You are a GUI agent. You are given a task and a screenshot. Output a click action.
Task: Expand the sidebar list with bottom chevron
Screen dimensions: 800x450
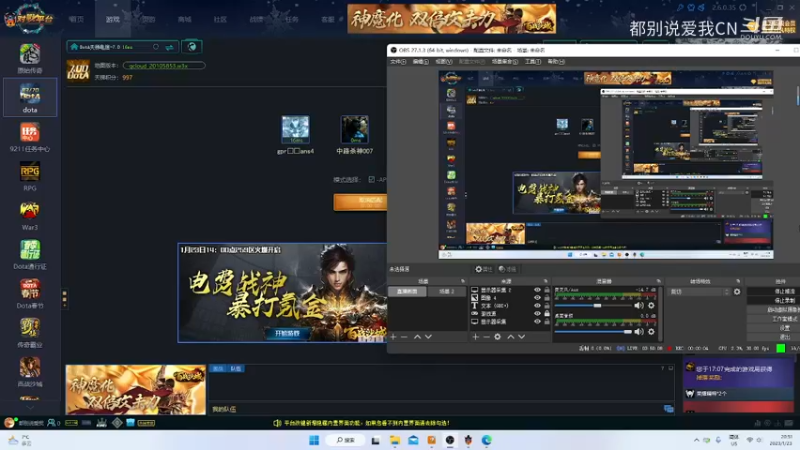pyautogui.click(x=30, y=408)
